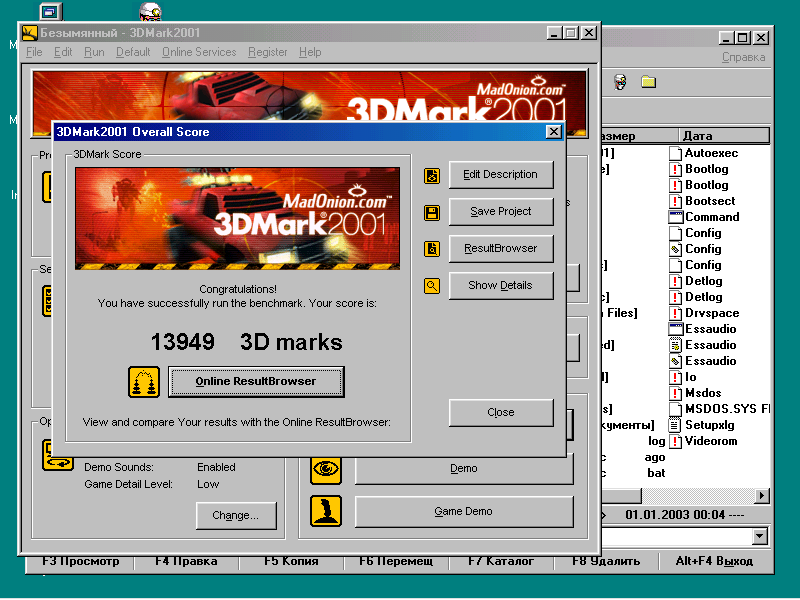
Task: Close the Overall Score dialog via Close button
Action: pyautogui.click(x=500, y=412)
